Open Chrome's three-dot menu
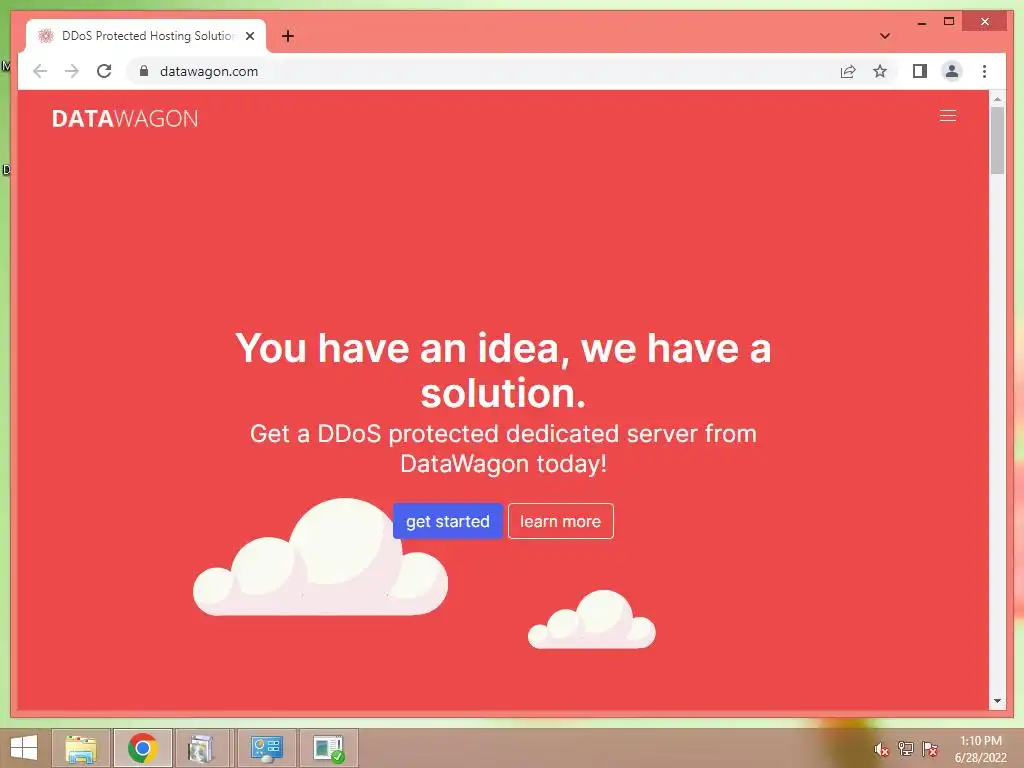The height and width of the screenshot is (768, 1024). (984, 71)
